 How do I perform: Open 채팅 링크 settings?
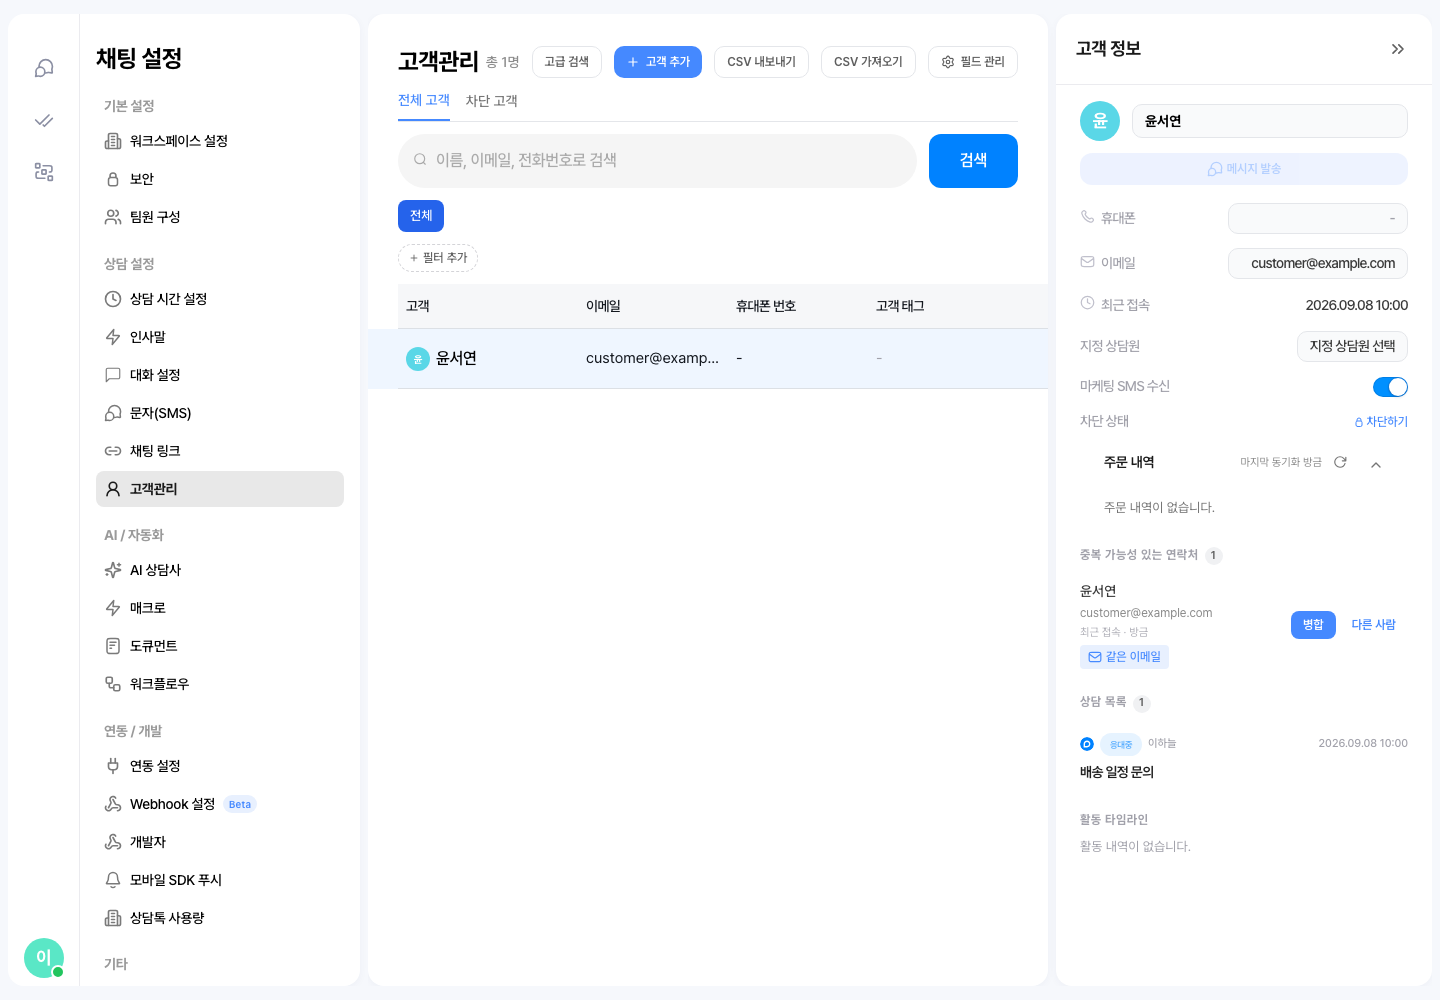220,451
